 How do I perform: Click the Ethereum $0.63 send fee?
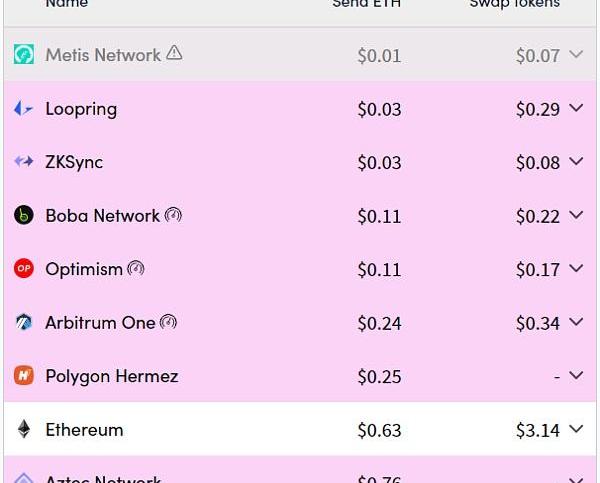click(x=379, y=430)
